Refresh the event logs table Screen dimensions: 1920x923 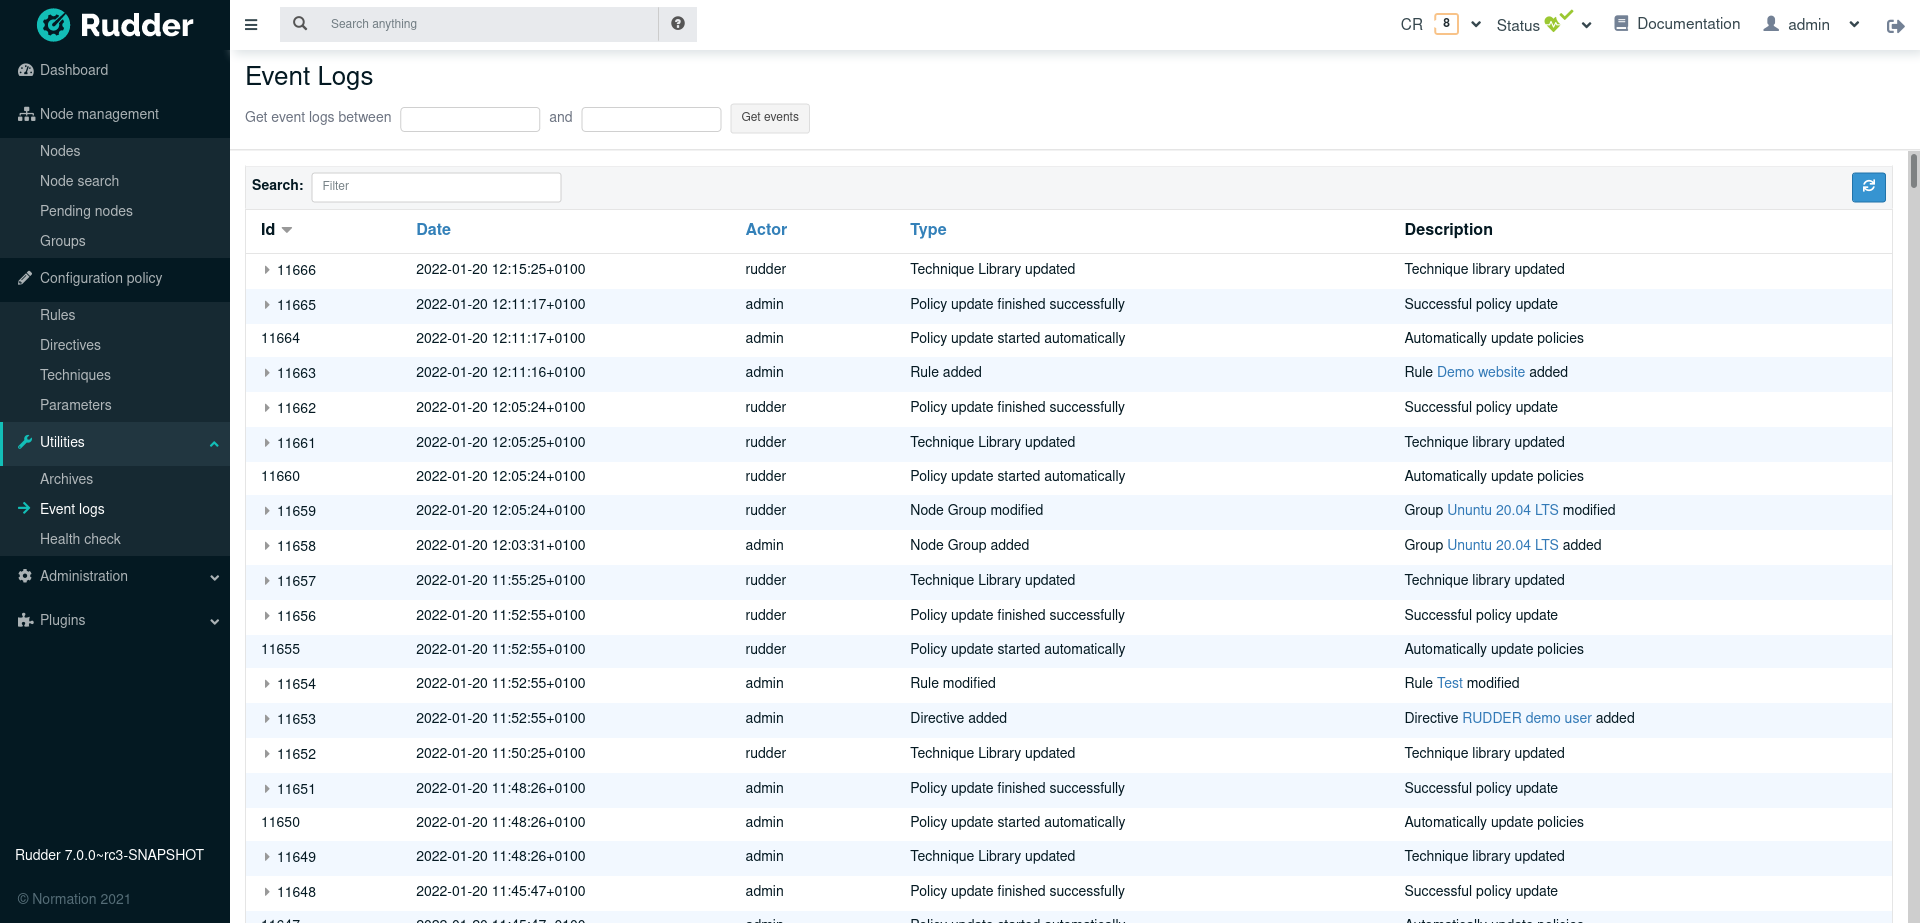tap(1868, 187)
